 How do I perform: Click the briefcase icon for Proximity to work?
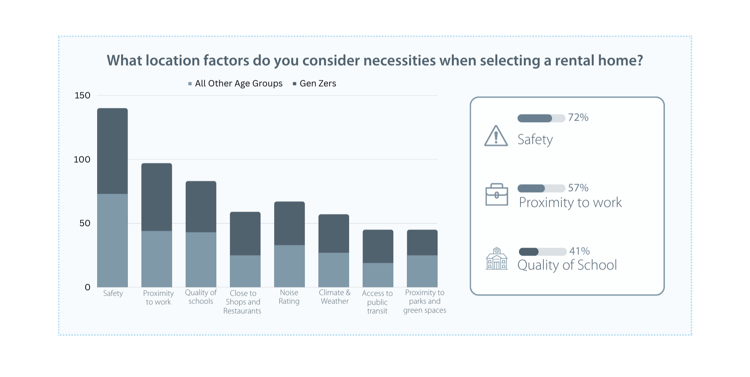pos(496,195)
